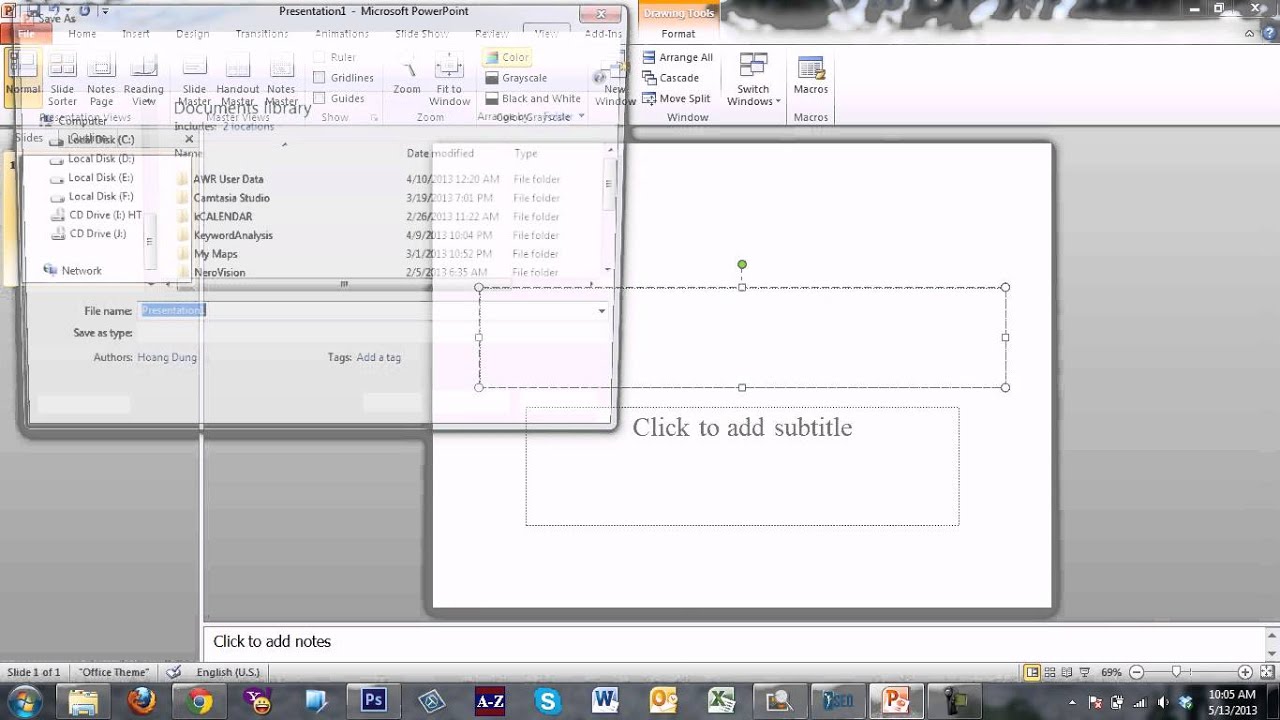1280x720 pixels.
Task: Click the Add a tag link
Action: pyautogui.click(x=378, y=357)
